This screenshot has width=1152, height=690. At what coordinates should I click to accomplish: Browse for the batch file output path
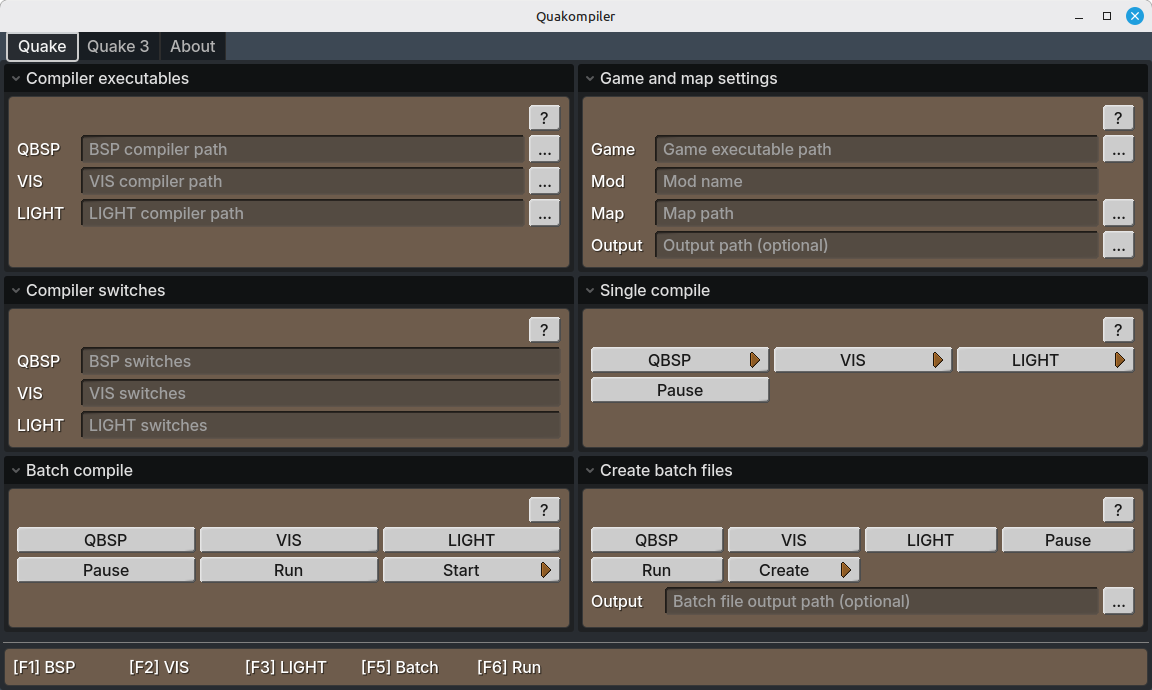[1118, 601]
